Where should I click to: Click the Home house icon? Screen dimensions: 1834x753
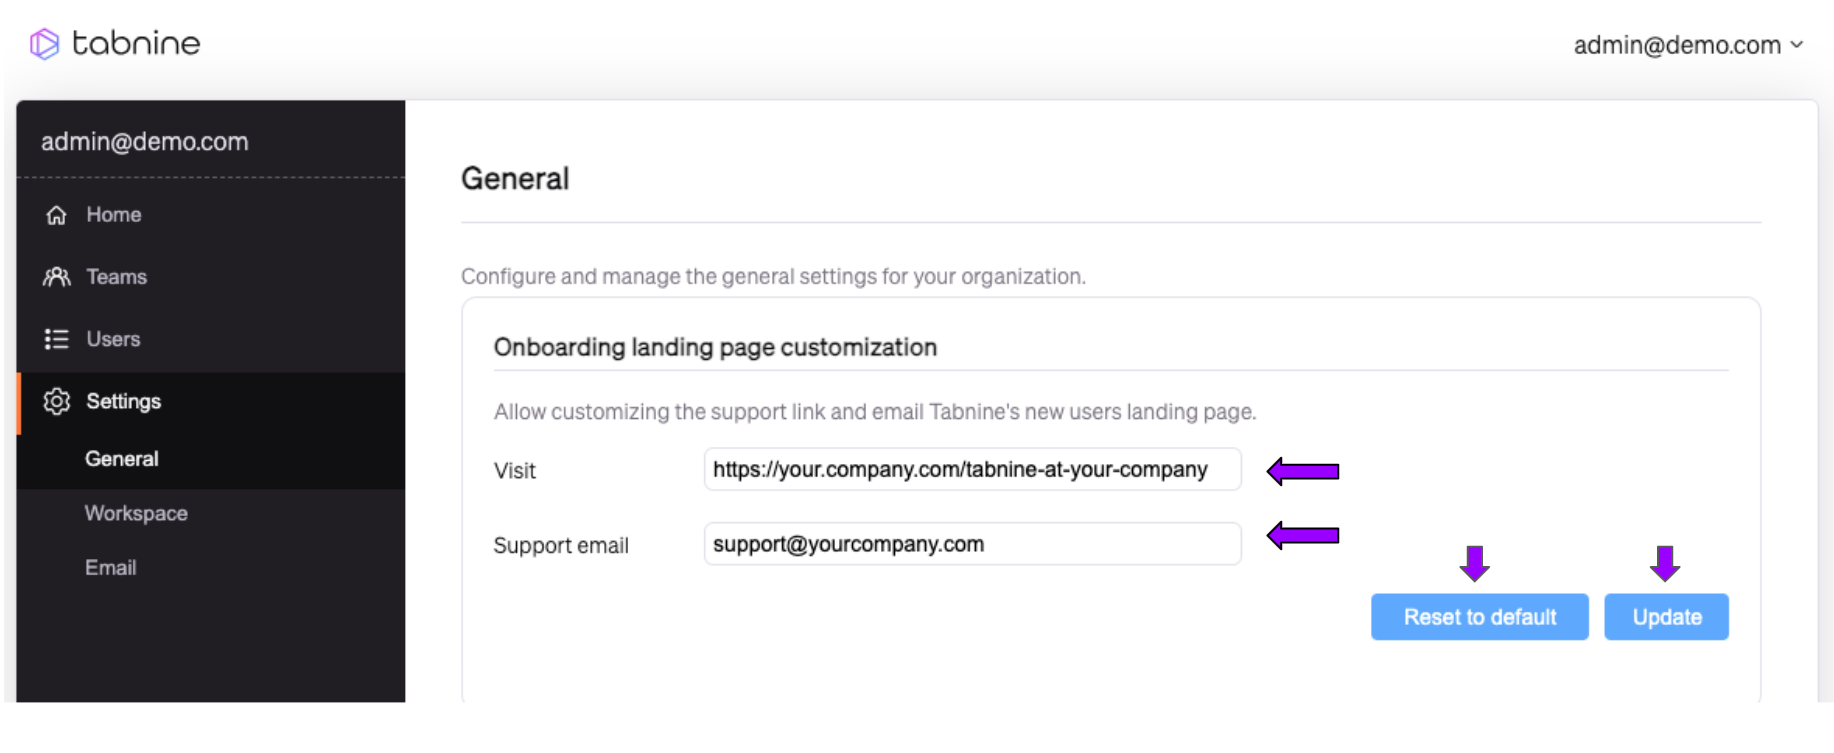click(x=57, y=215)
